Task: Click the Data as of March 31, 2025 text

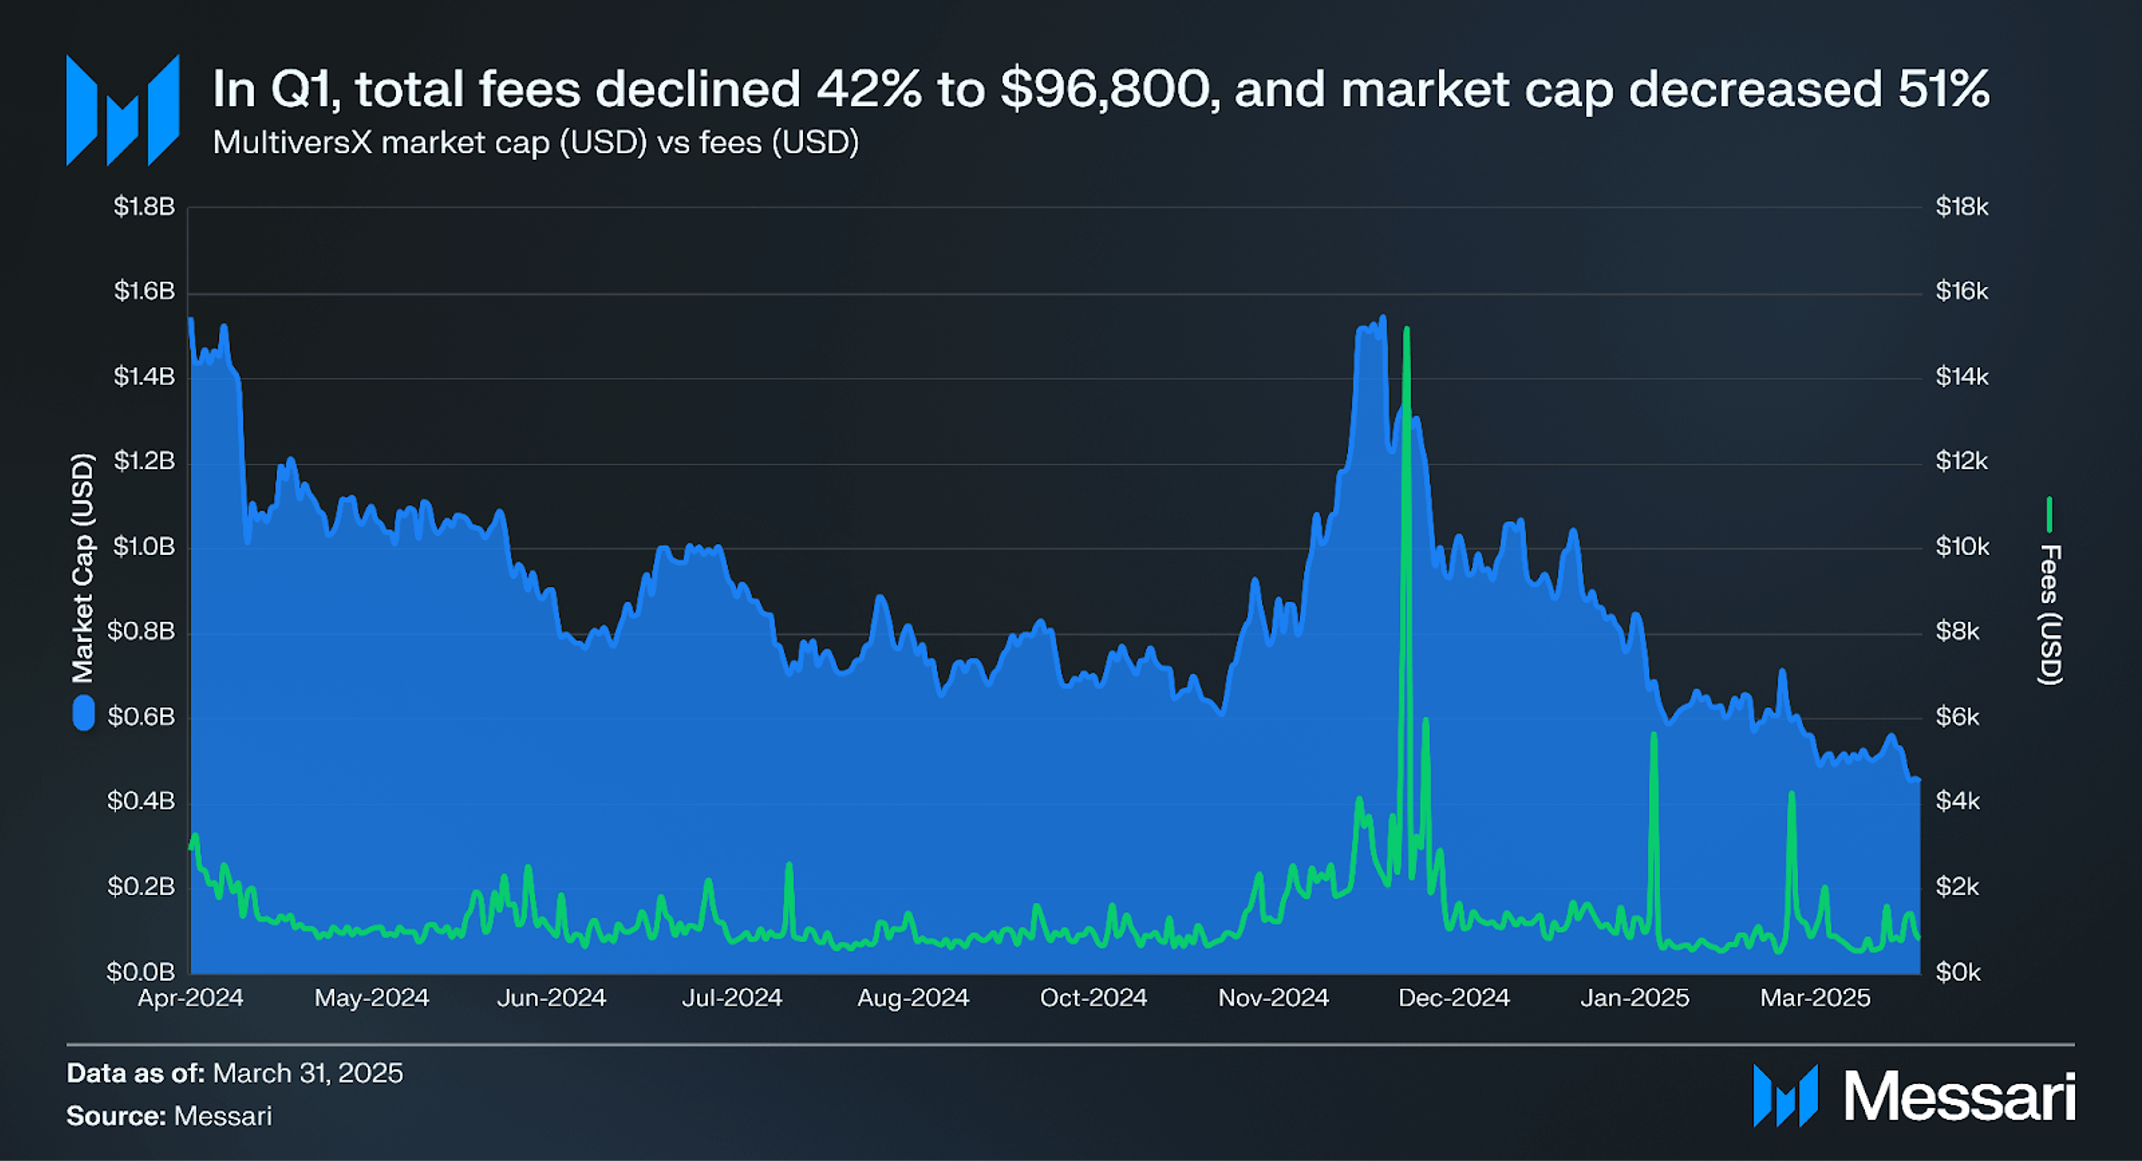Action: click(235, 1073)
